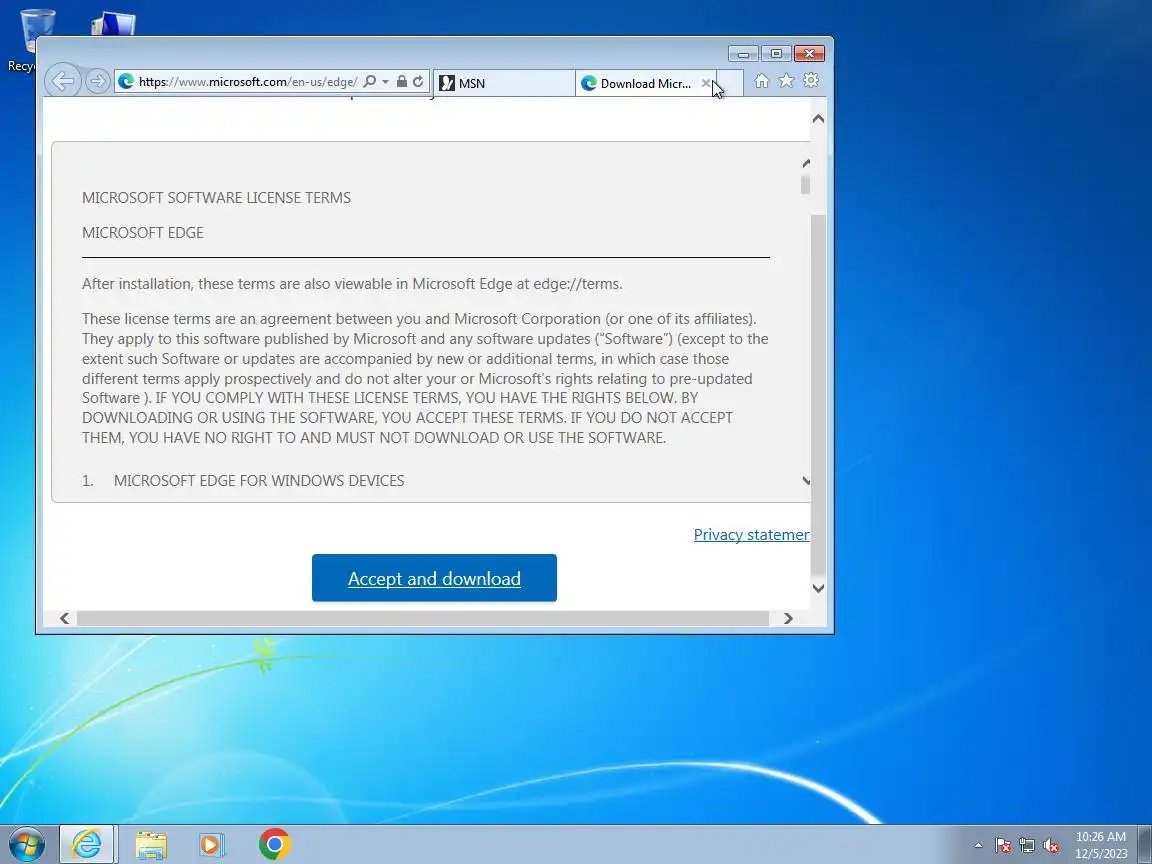Open the Privacy statement link
Viewport: 1152px width, 864px height.
tap(752, 535)
